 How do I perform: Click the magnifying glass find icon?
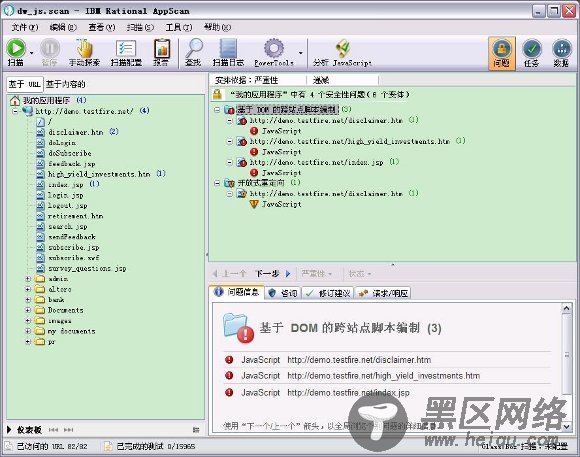click(193, 48)
